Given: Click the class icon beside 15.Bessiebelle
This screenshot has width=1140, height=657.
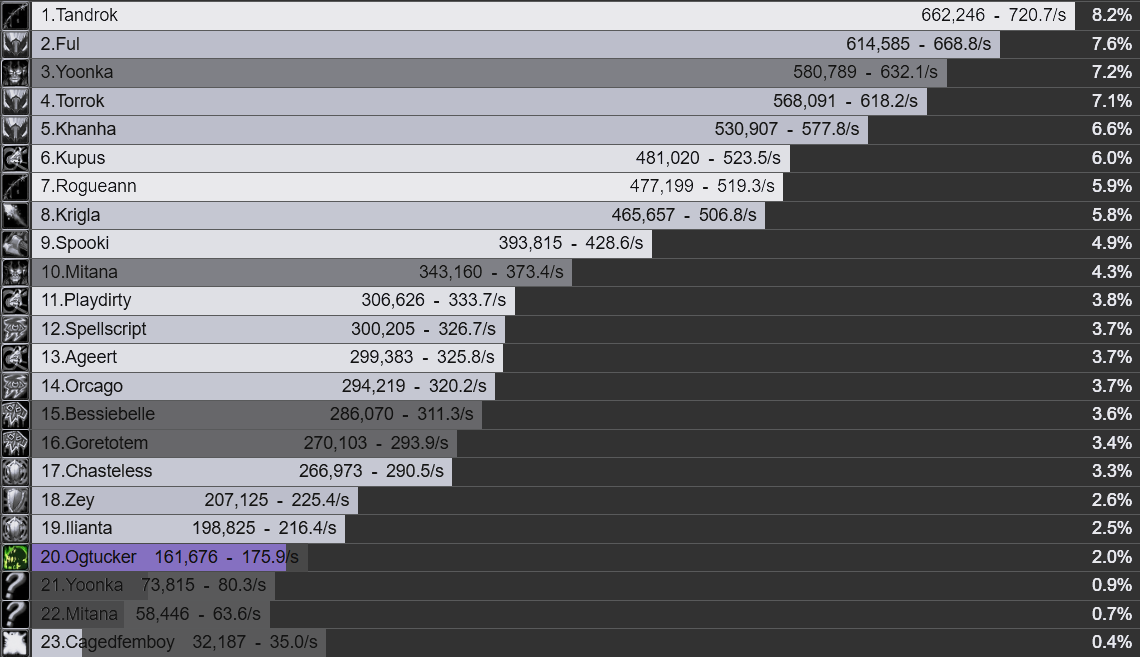Looking at the screenshot, I should pyautogui.click(x=15, y=415).
